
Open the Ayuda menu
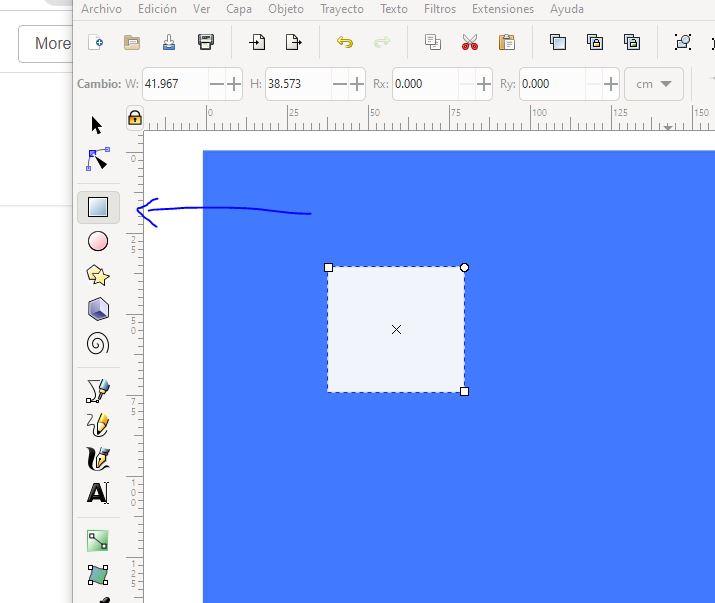(567, 9)
